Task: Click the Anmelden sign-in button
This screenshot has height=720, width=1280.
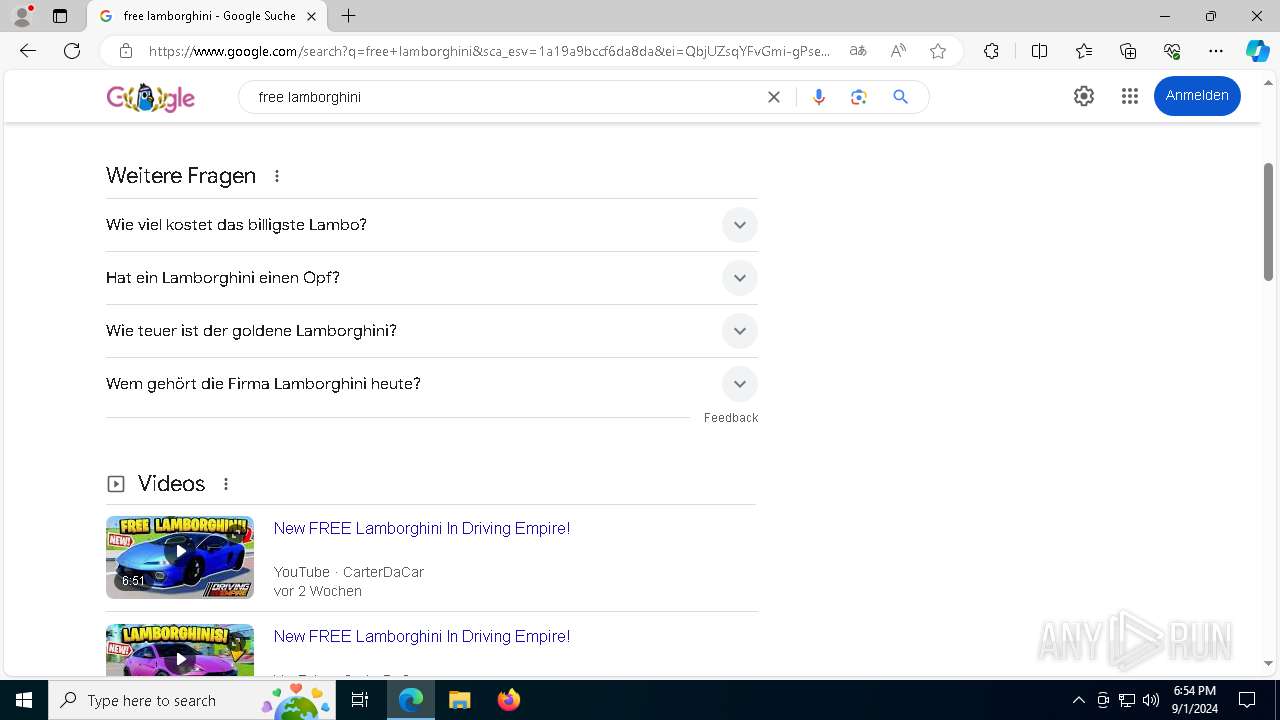Action: pos(1197,96)
